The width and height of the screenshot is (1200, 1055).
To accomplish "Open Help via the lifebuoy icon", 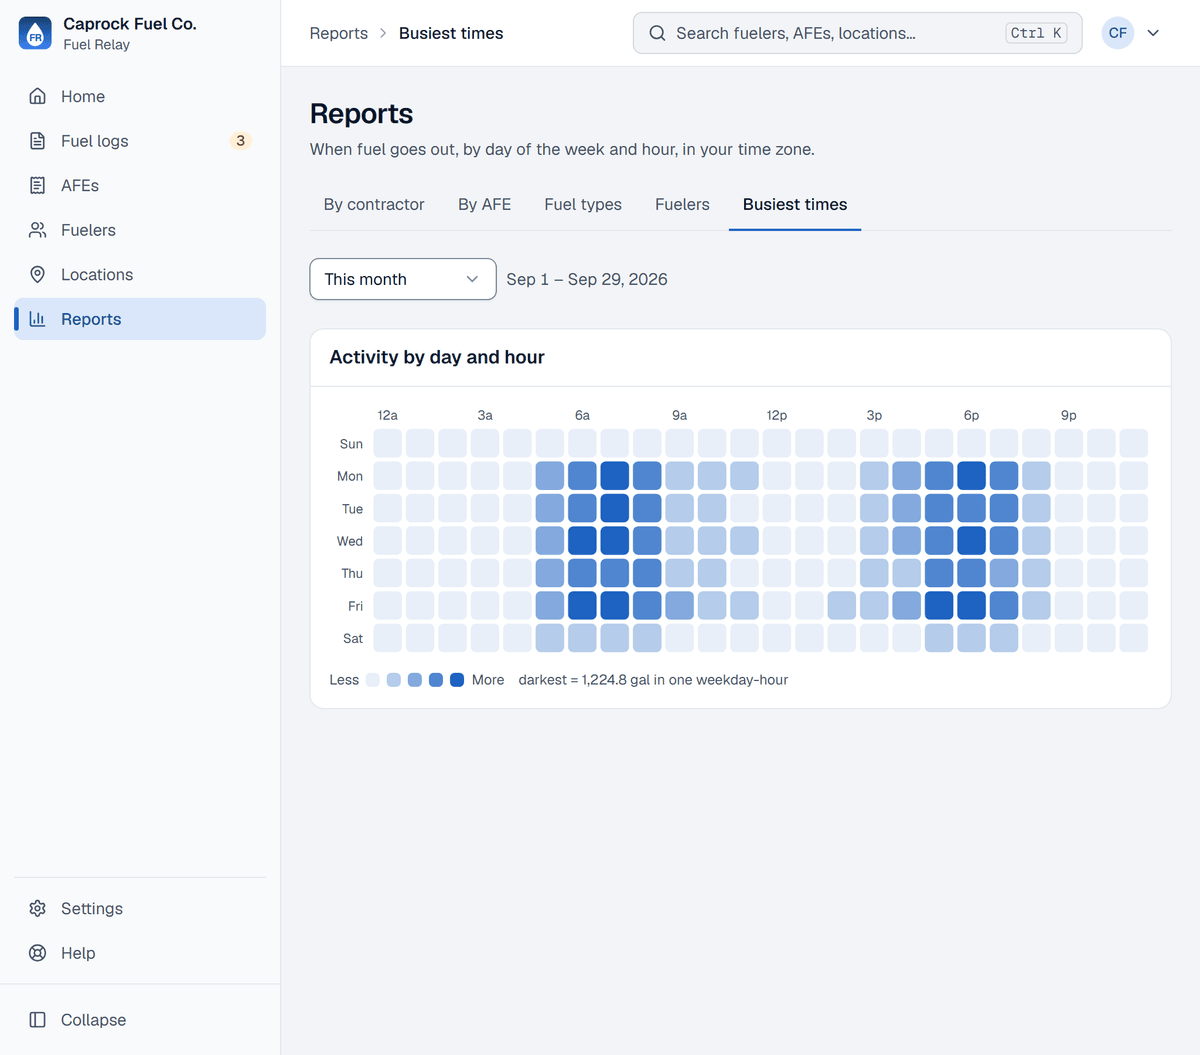I will [38, 953].
